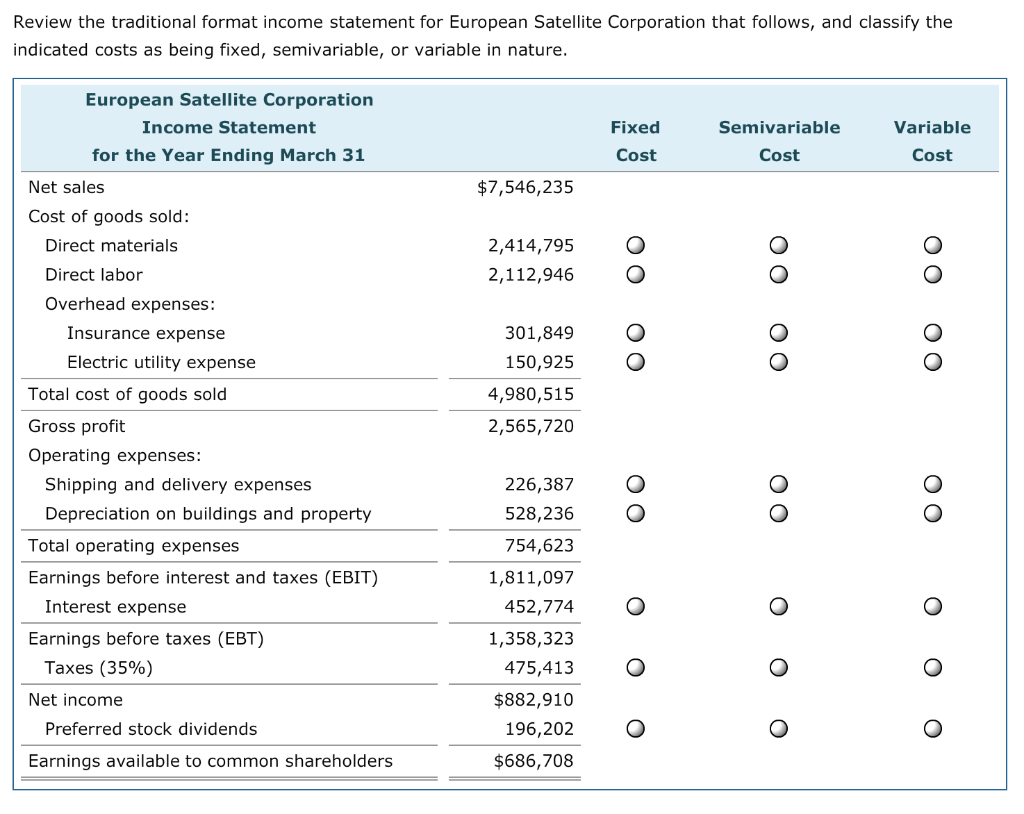Select Fixed for Depreciation on buildings
Image resolution: width=1024 pixels, height=814 pixels.
click(x=636, y=513)
